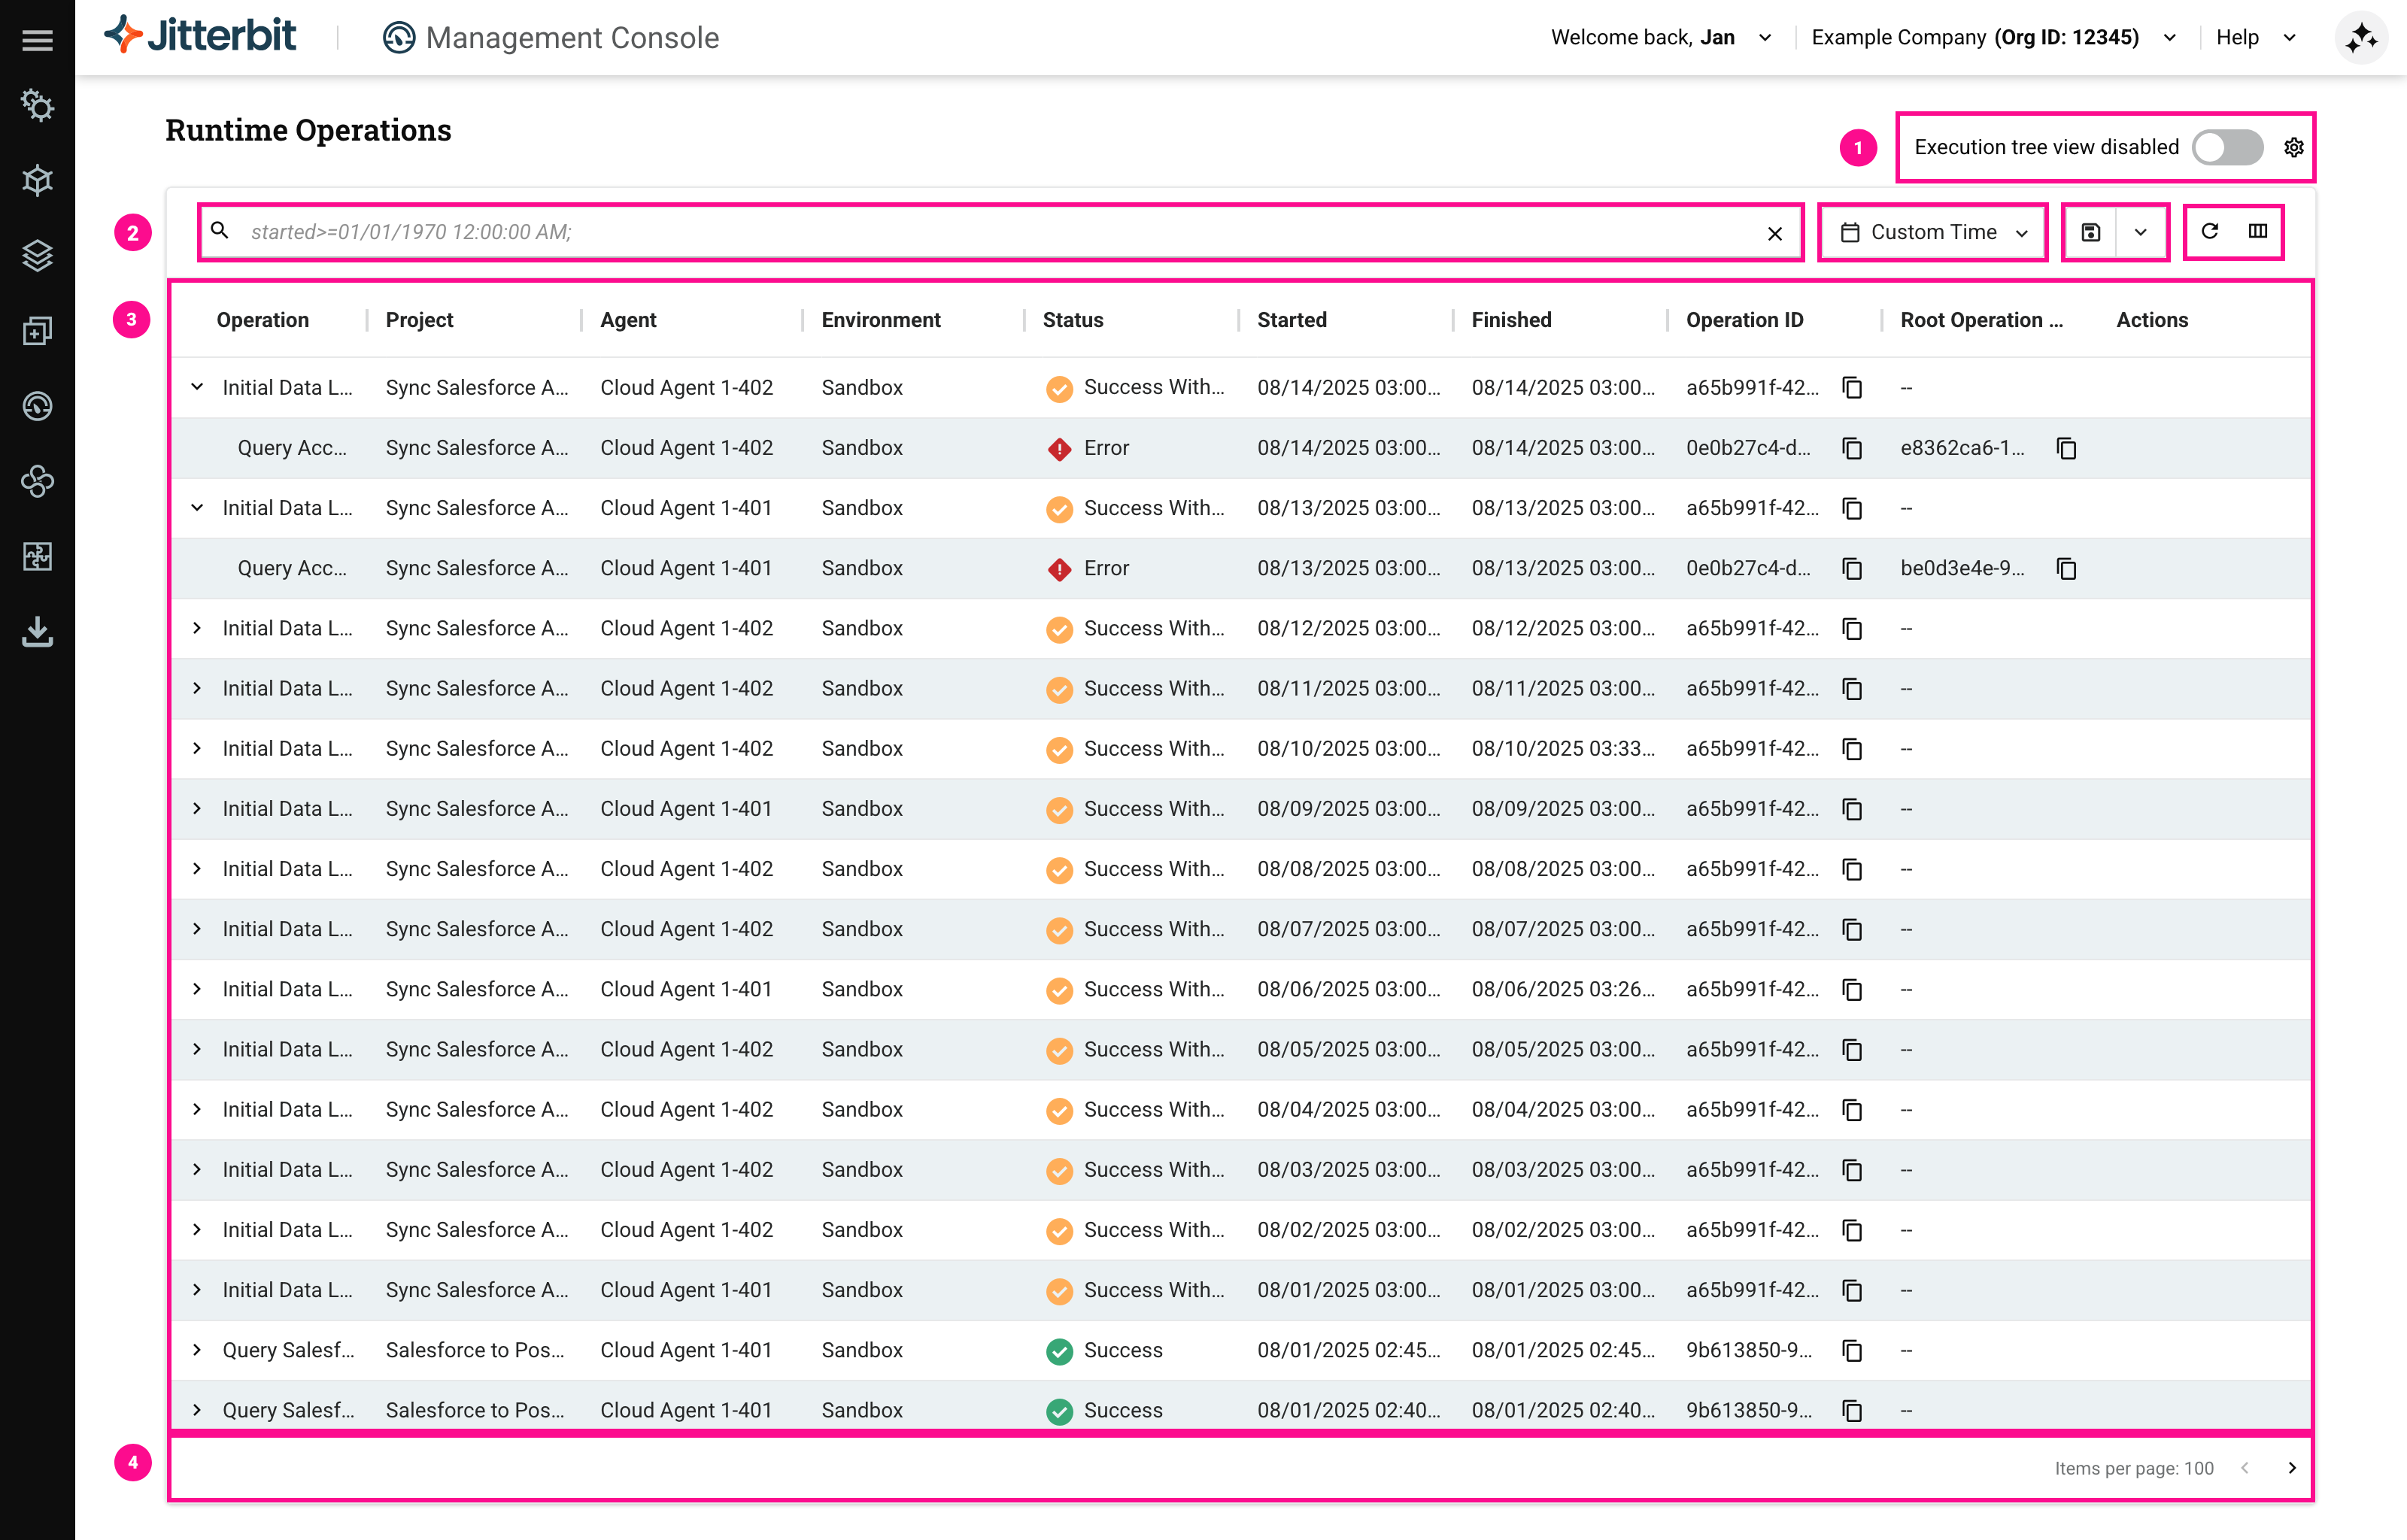2407x1540 pixels.
Task: Click the downloads icon at the sidebar bottom
Action: tap(37, 632)
